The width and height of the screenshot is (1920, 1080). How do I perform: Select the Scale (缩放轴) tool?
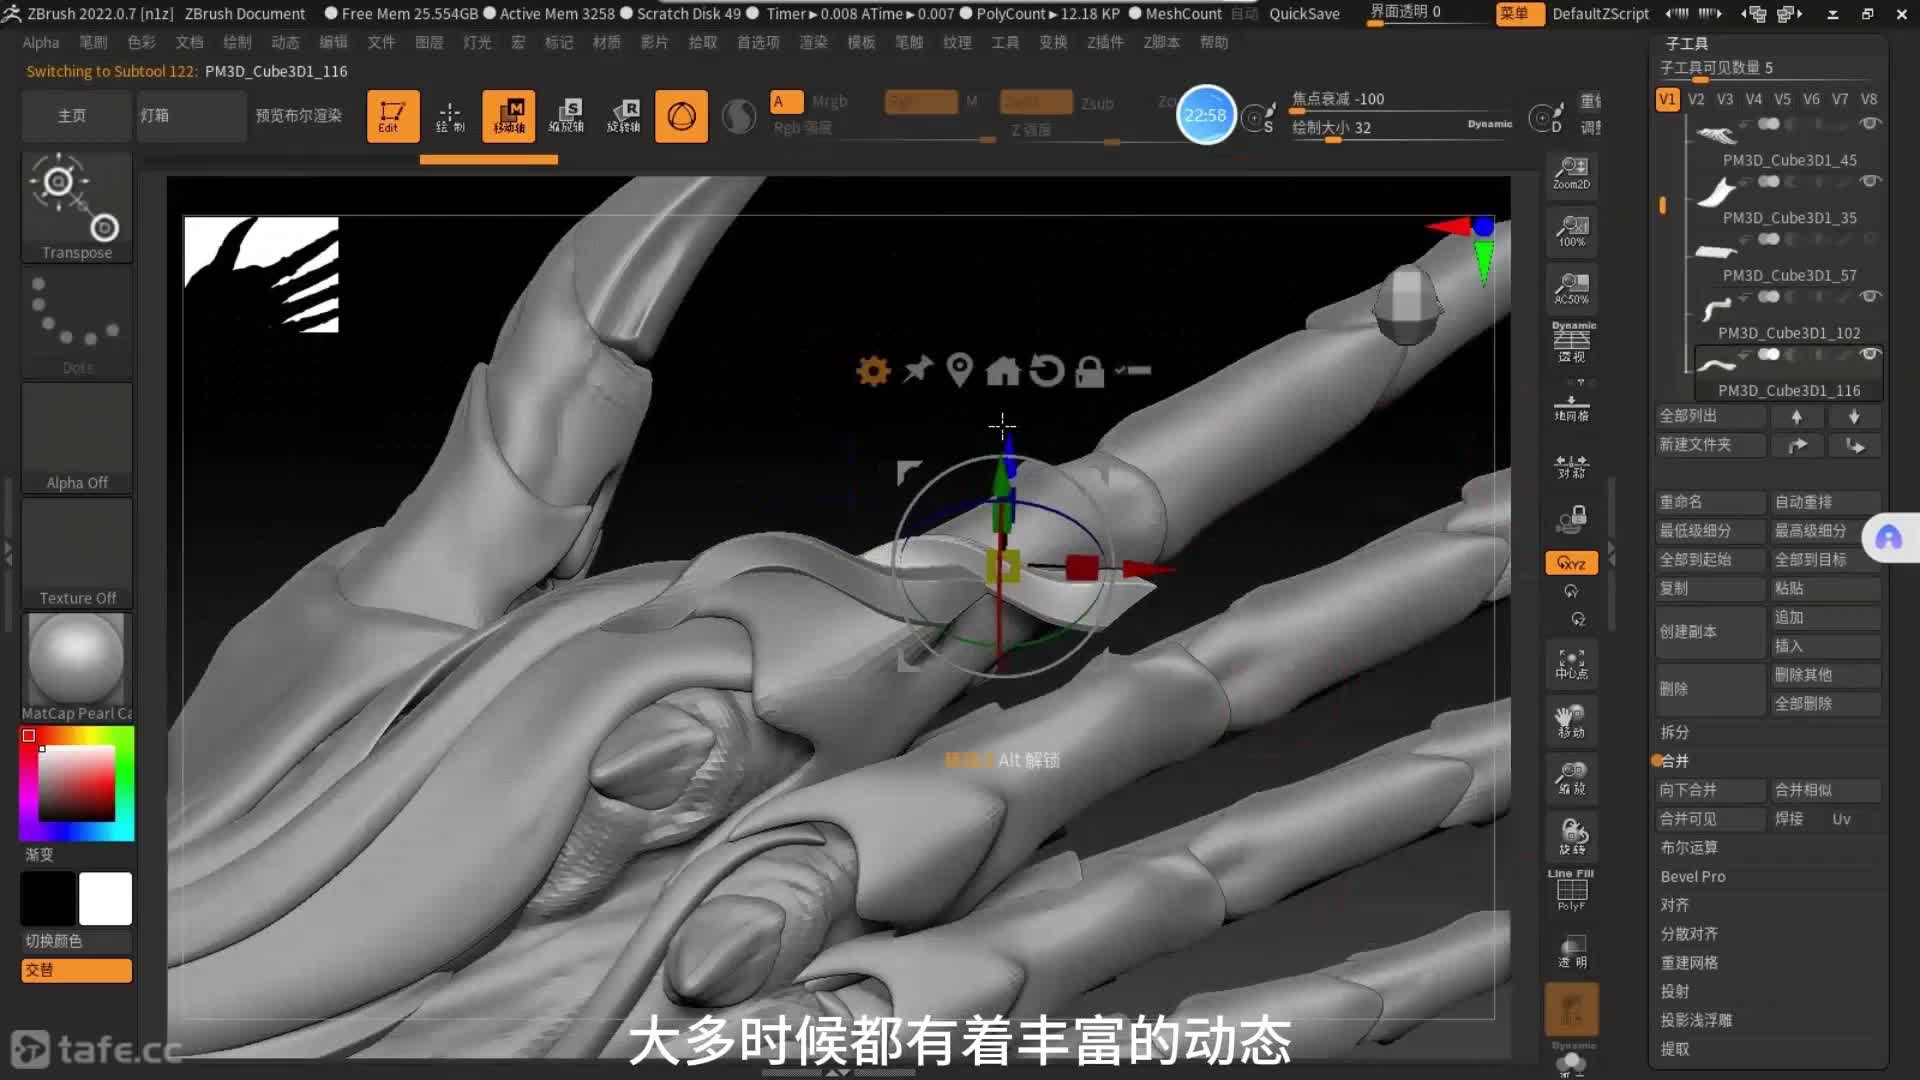tap(566, 116)
